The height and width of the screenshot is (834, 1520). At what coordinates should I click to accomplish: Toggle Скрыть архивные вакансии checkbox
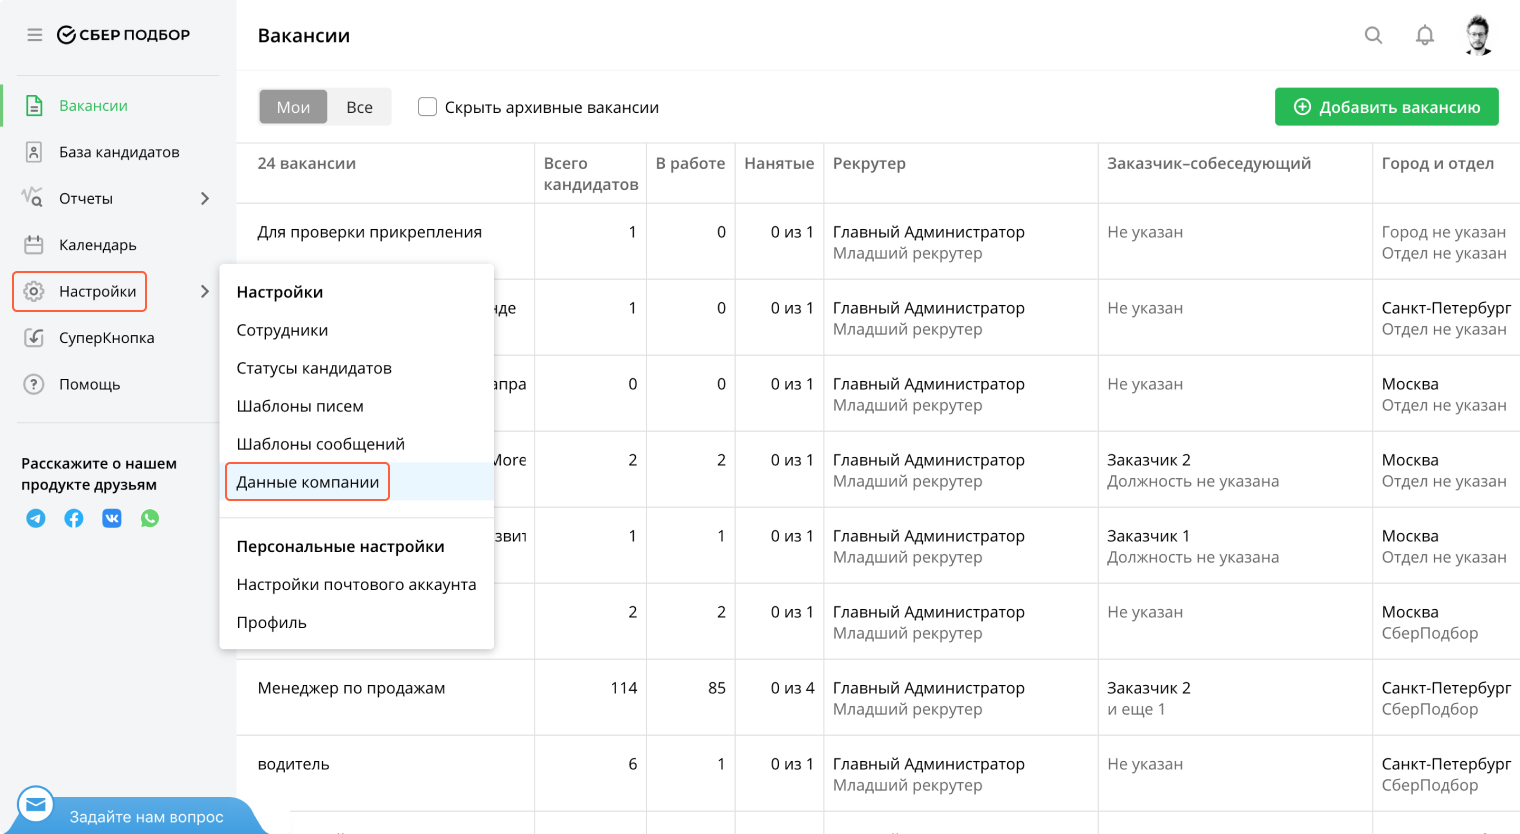pos(427,107)
